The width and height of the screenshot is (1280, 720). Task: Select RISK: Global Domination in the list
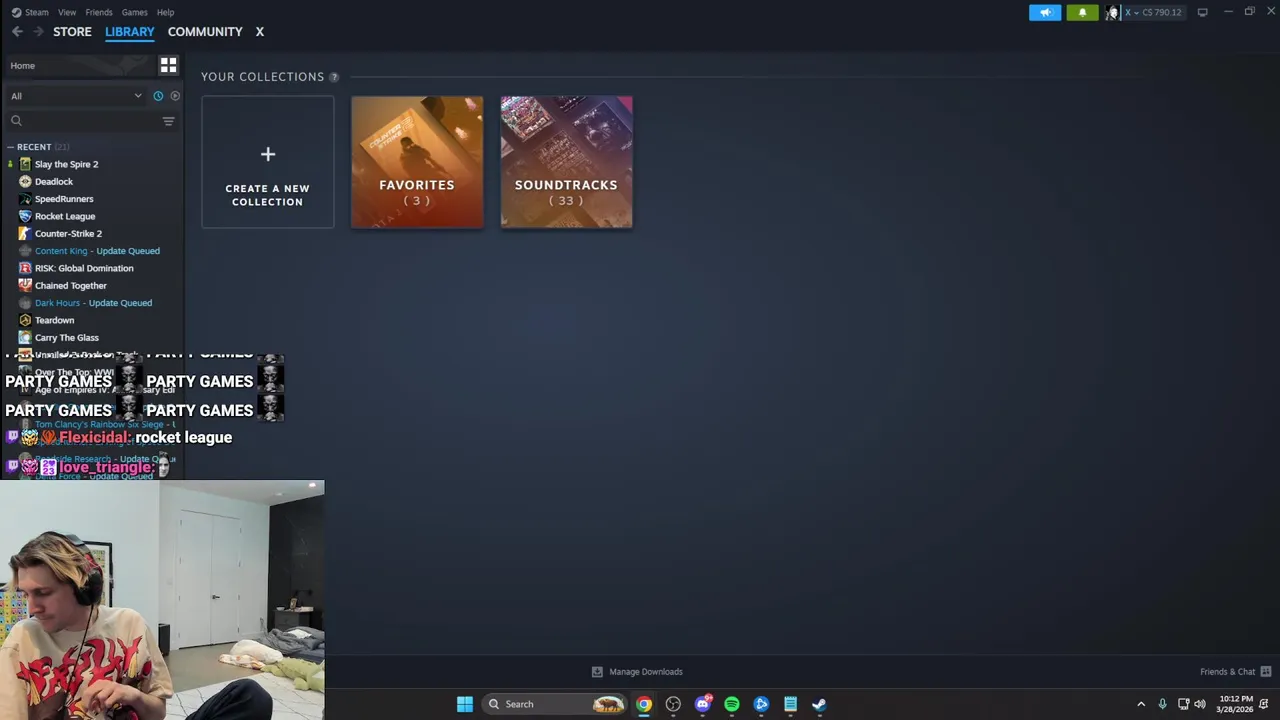pos(84,268)
